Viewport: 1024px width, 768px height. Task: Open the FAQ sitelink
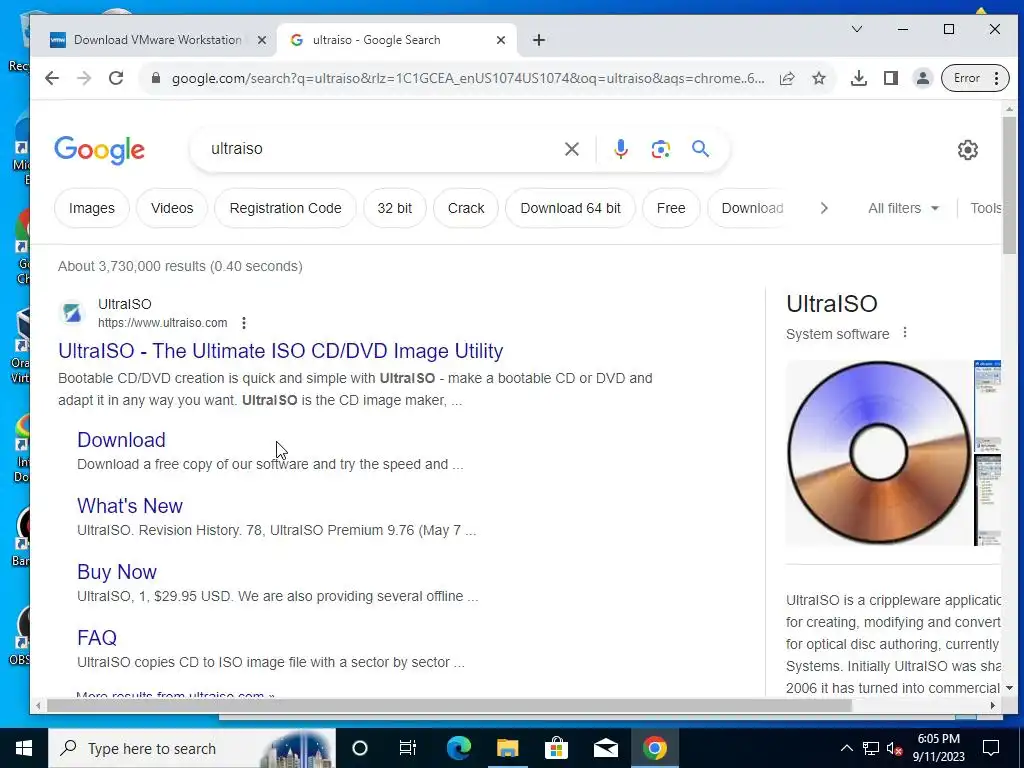pyautogui.click(x=97, y=638)
